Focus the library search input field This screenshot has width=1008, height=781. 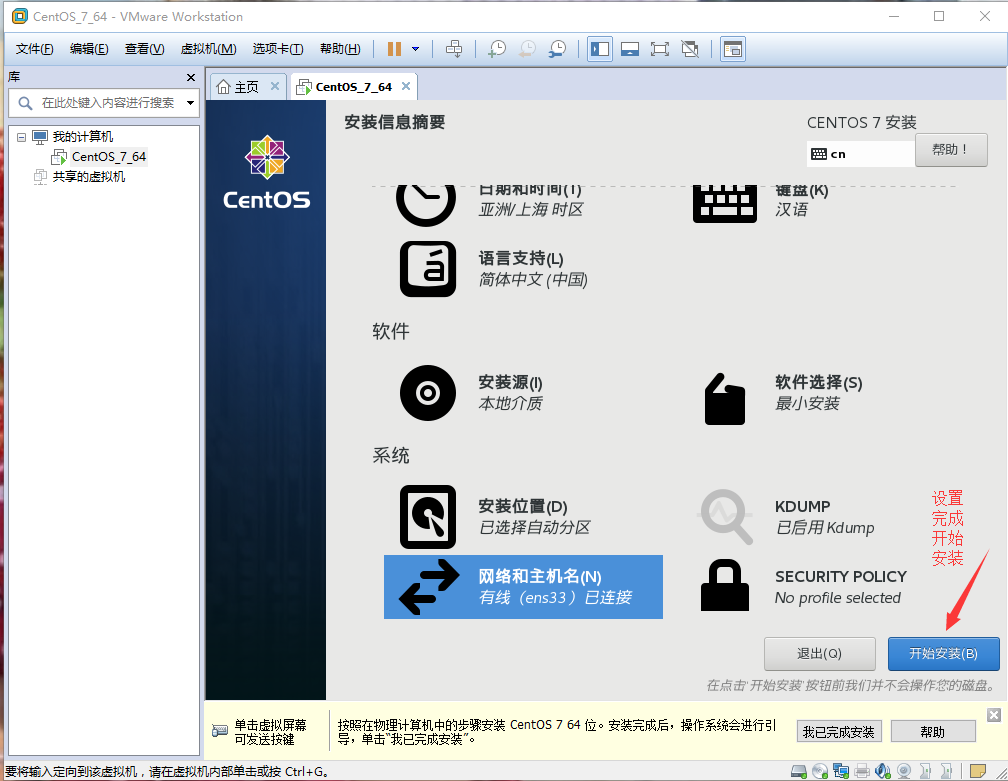click(108, 103)
